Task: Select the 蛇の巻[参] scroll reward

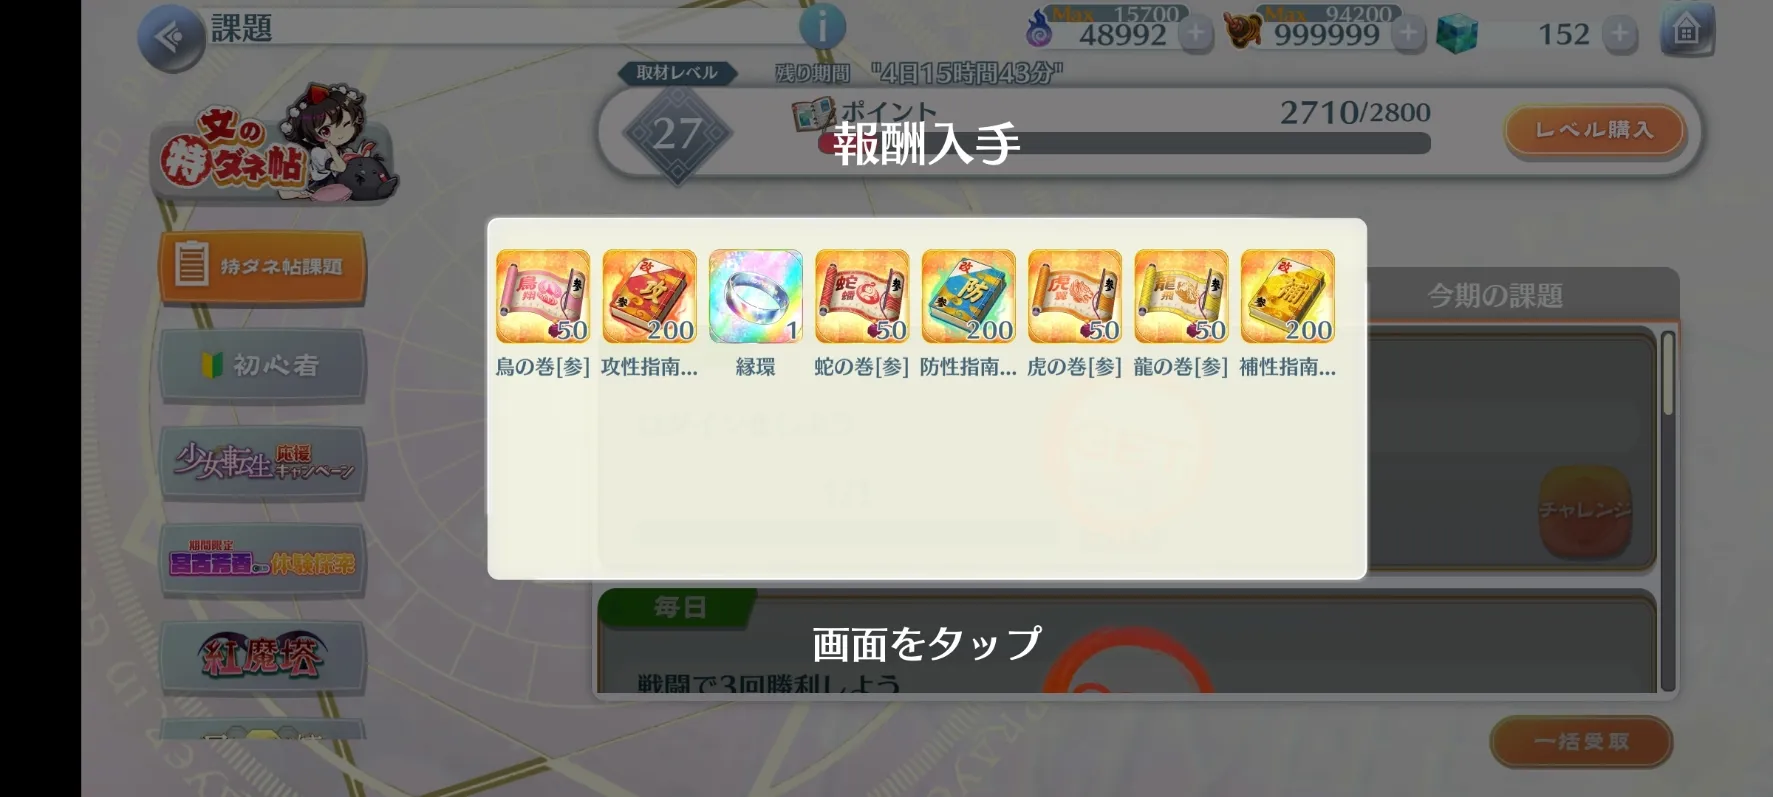Action: click(862, 296)
